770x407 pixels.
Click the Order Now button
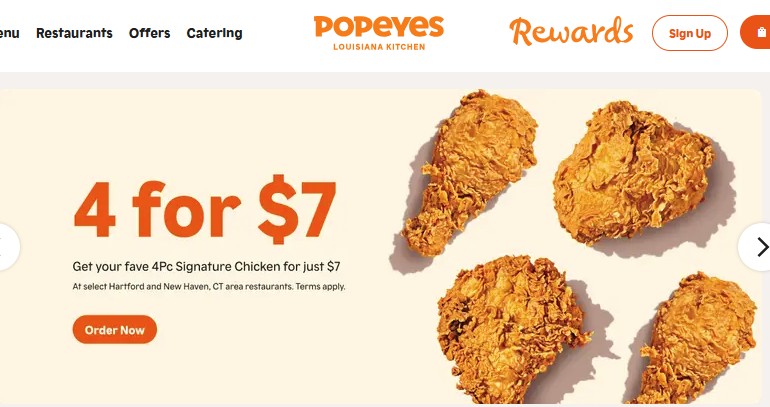115,329
